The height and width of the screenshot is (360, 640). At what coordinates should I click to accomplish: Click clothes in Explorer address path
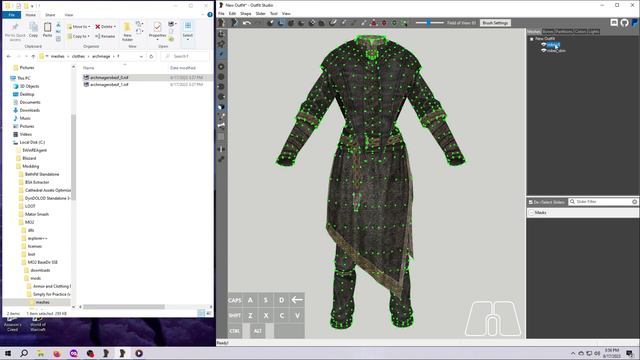(x=78, y=56)
